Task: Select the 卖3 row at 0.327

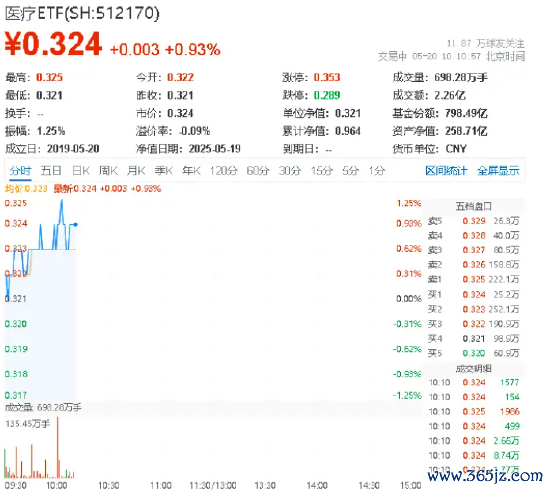Action: pos(473,250)
